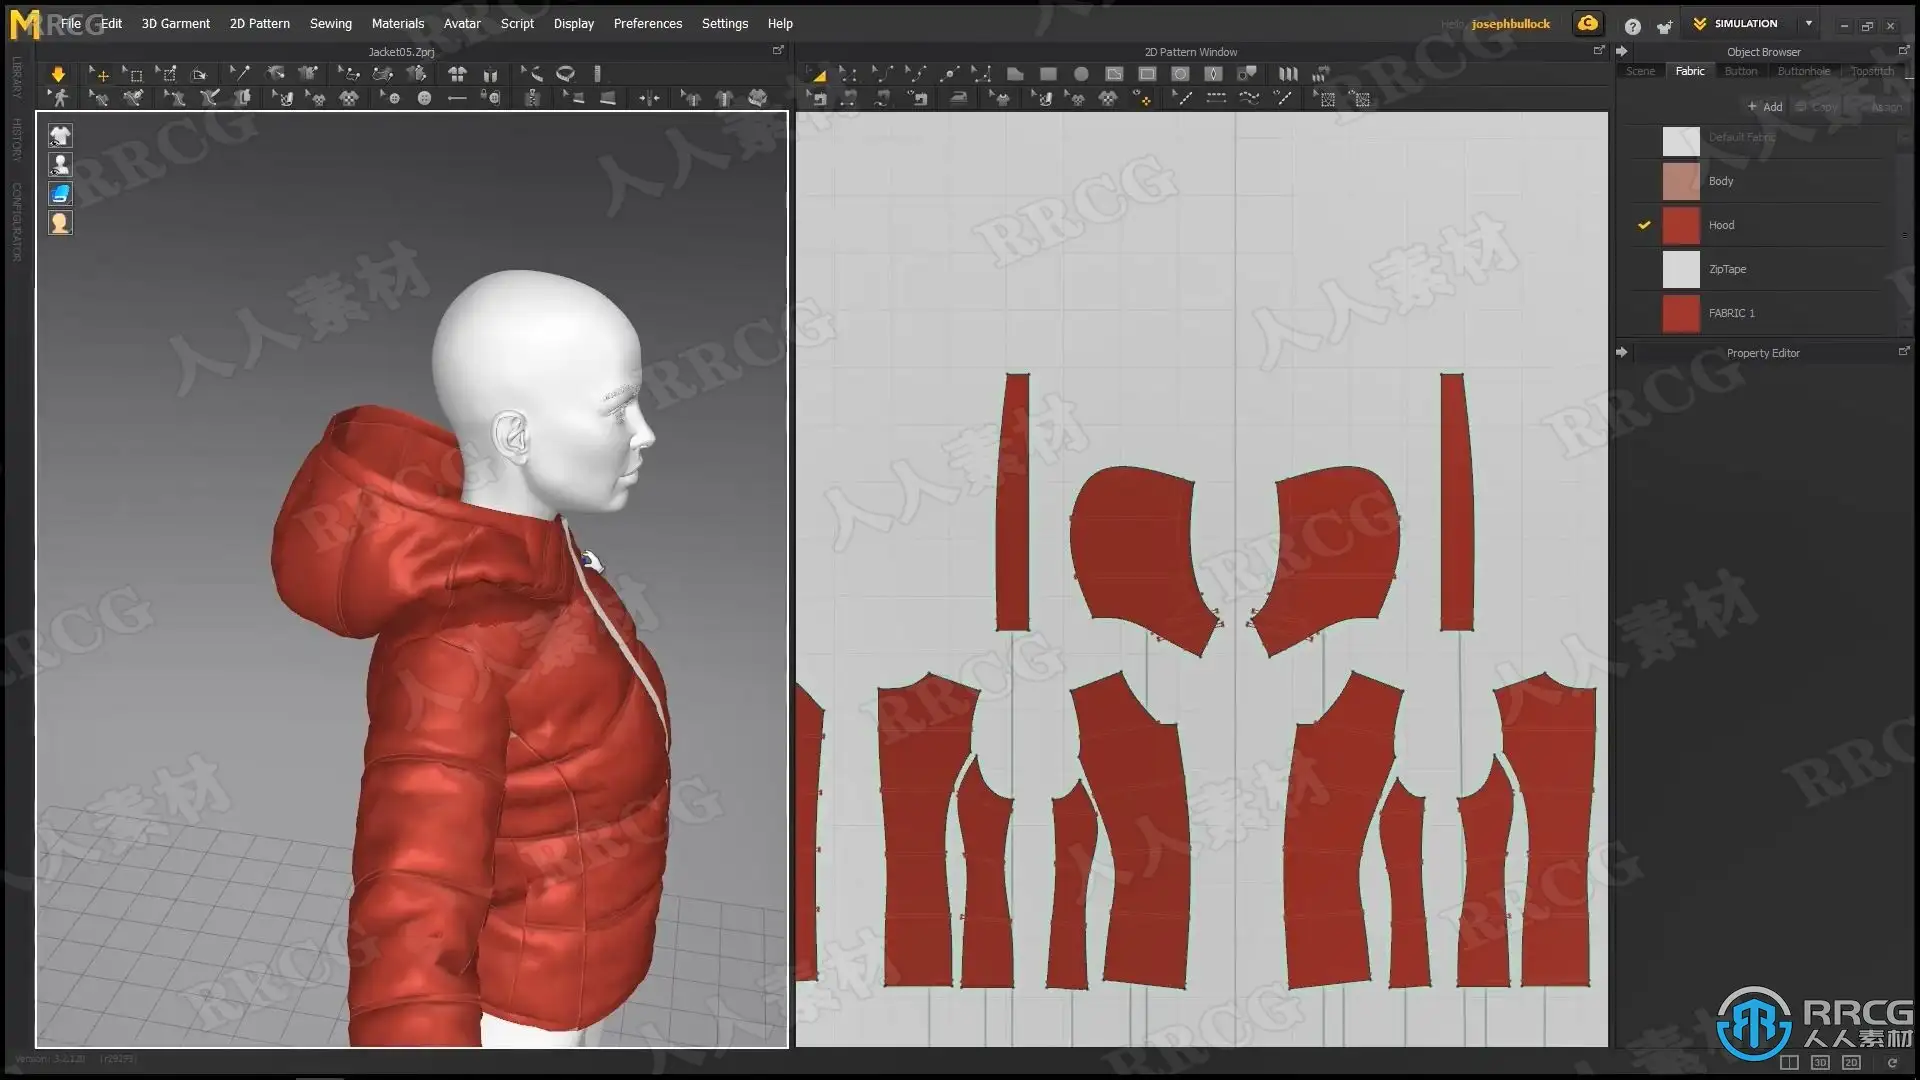Select the Rectangle pattern tool icon

1048,74
